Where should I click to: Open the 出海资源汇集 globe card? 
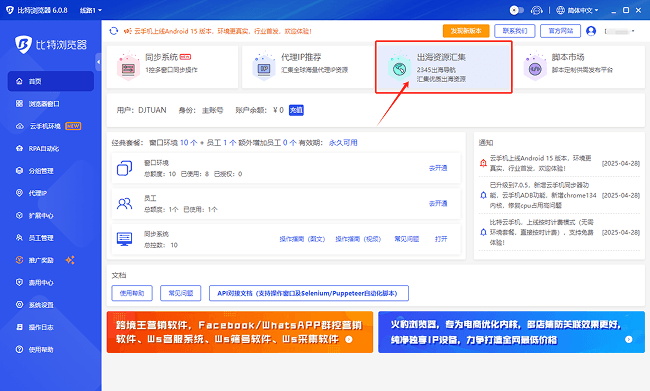click(444, 67)
